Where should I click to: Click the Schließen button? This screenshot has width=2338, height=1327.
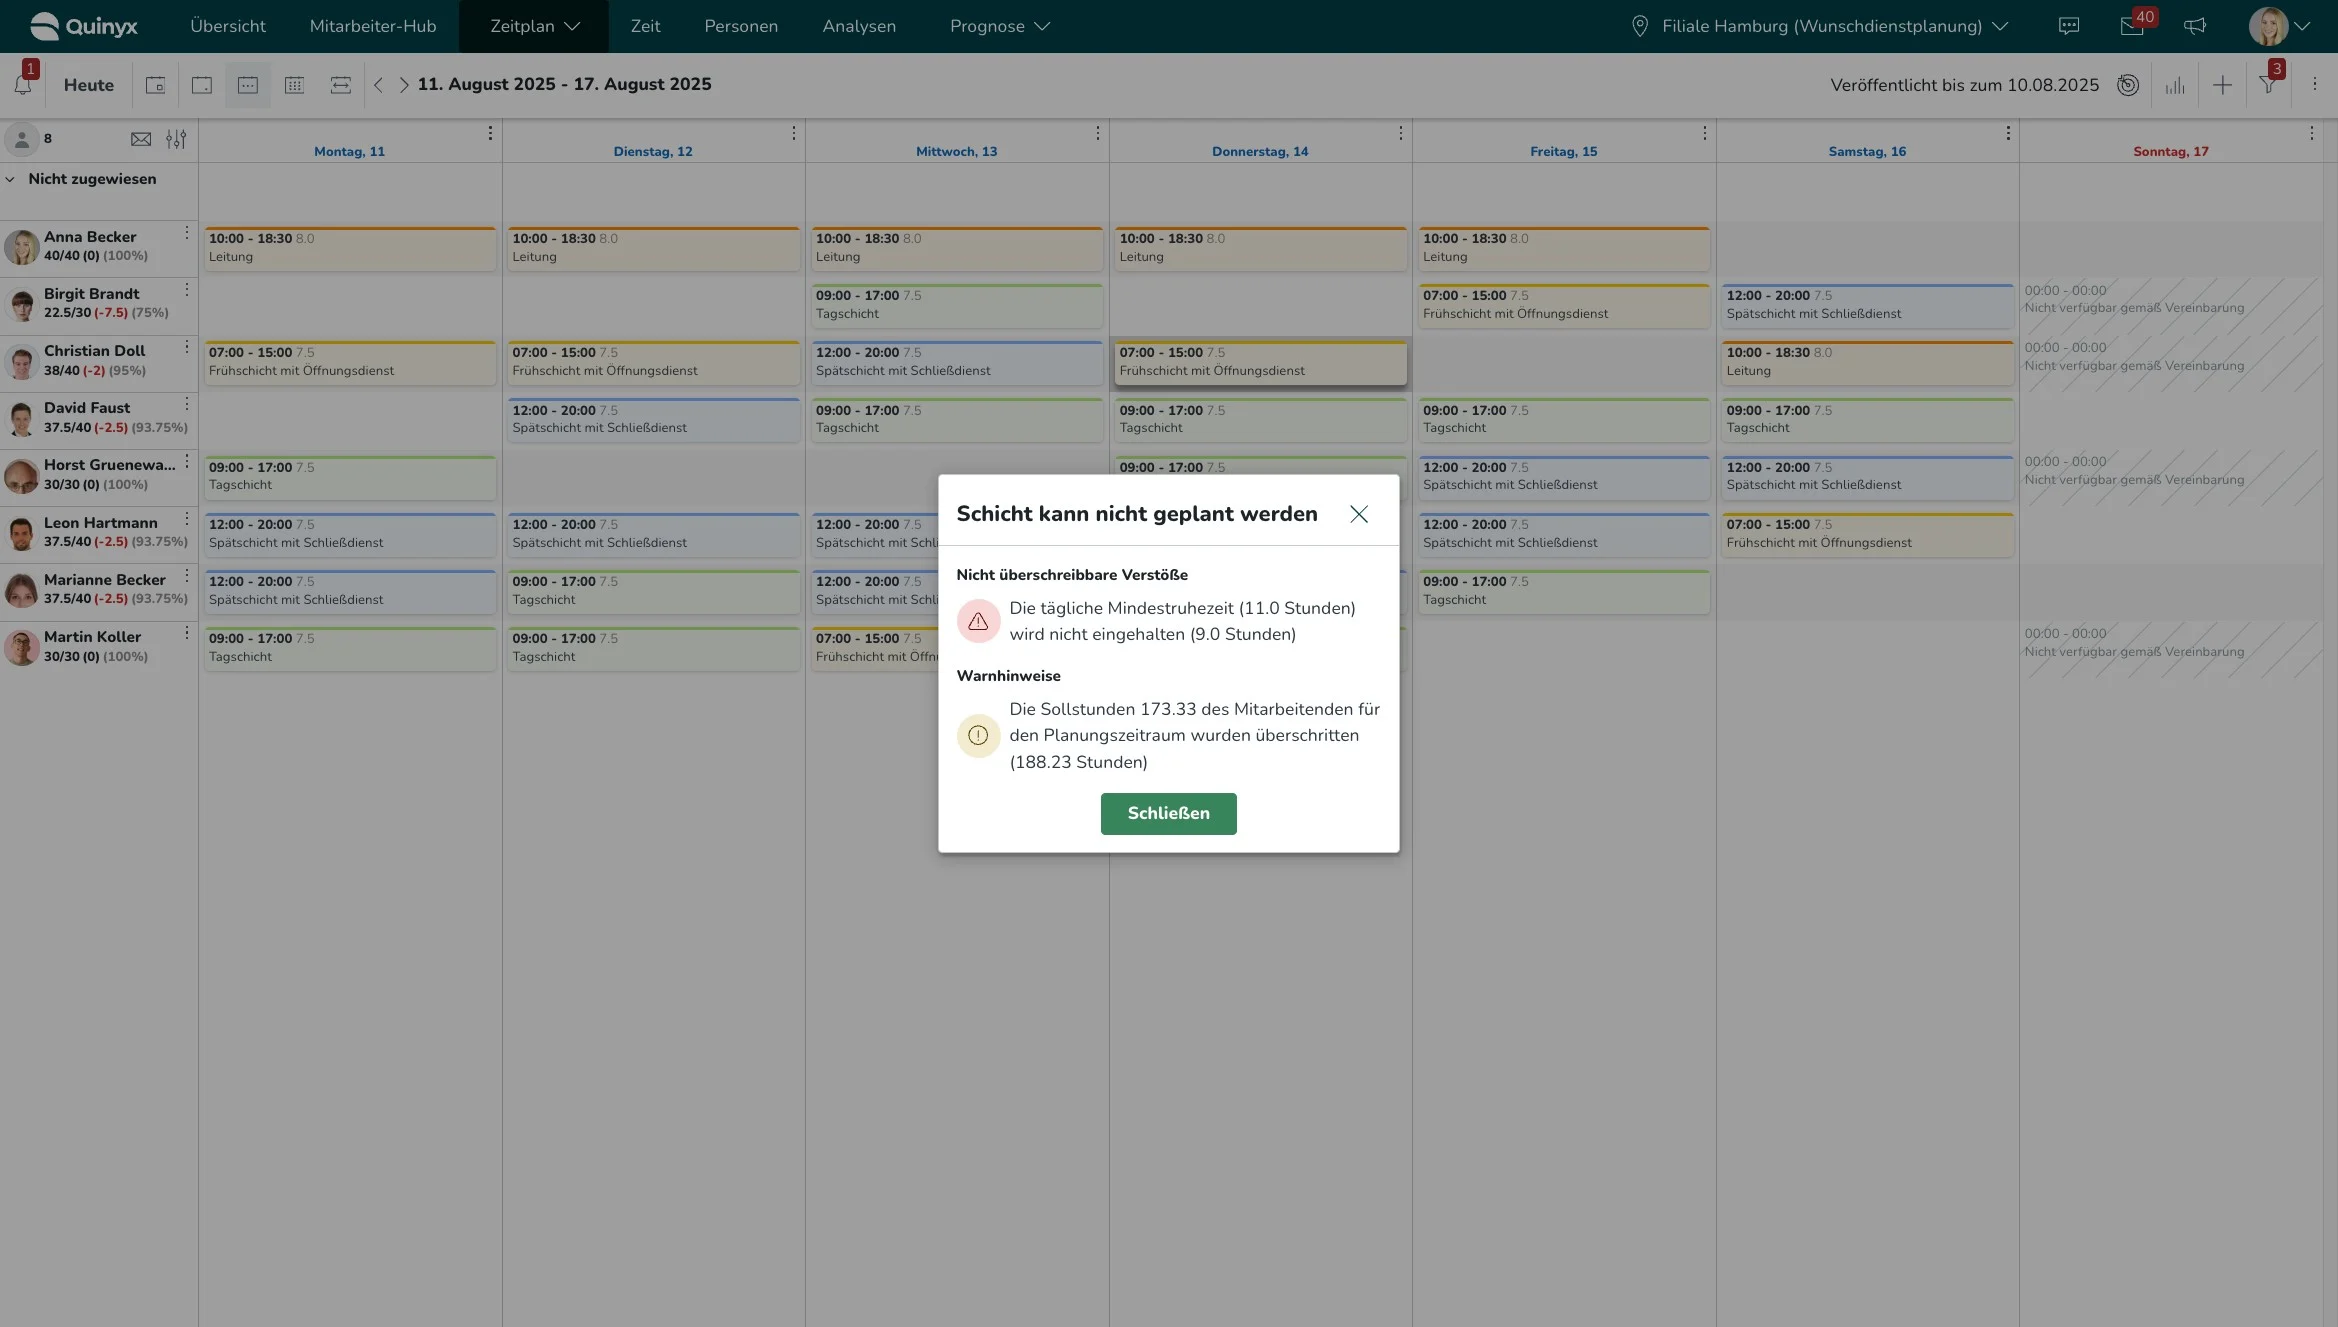(1168, 813)
